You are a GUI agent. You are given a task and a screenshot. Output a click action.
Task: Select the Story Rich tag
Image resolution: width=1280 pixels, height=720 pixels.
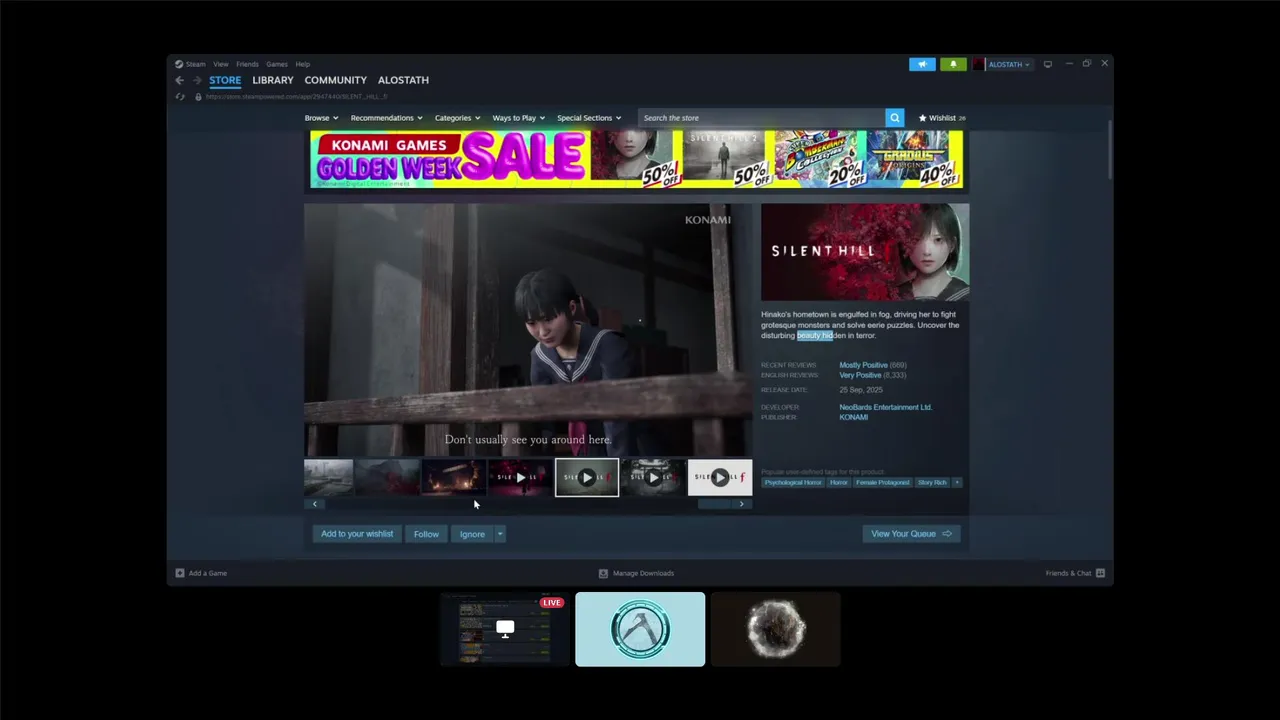coord(932,482)
